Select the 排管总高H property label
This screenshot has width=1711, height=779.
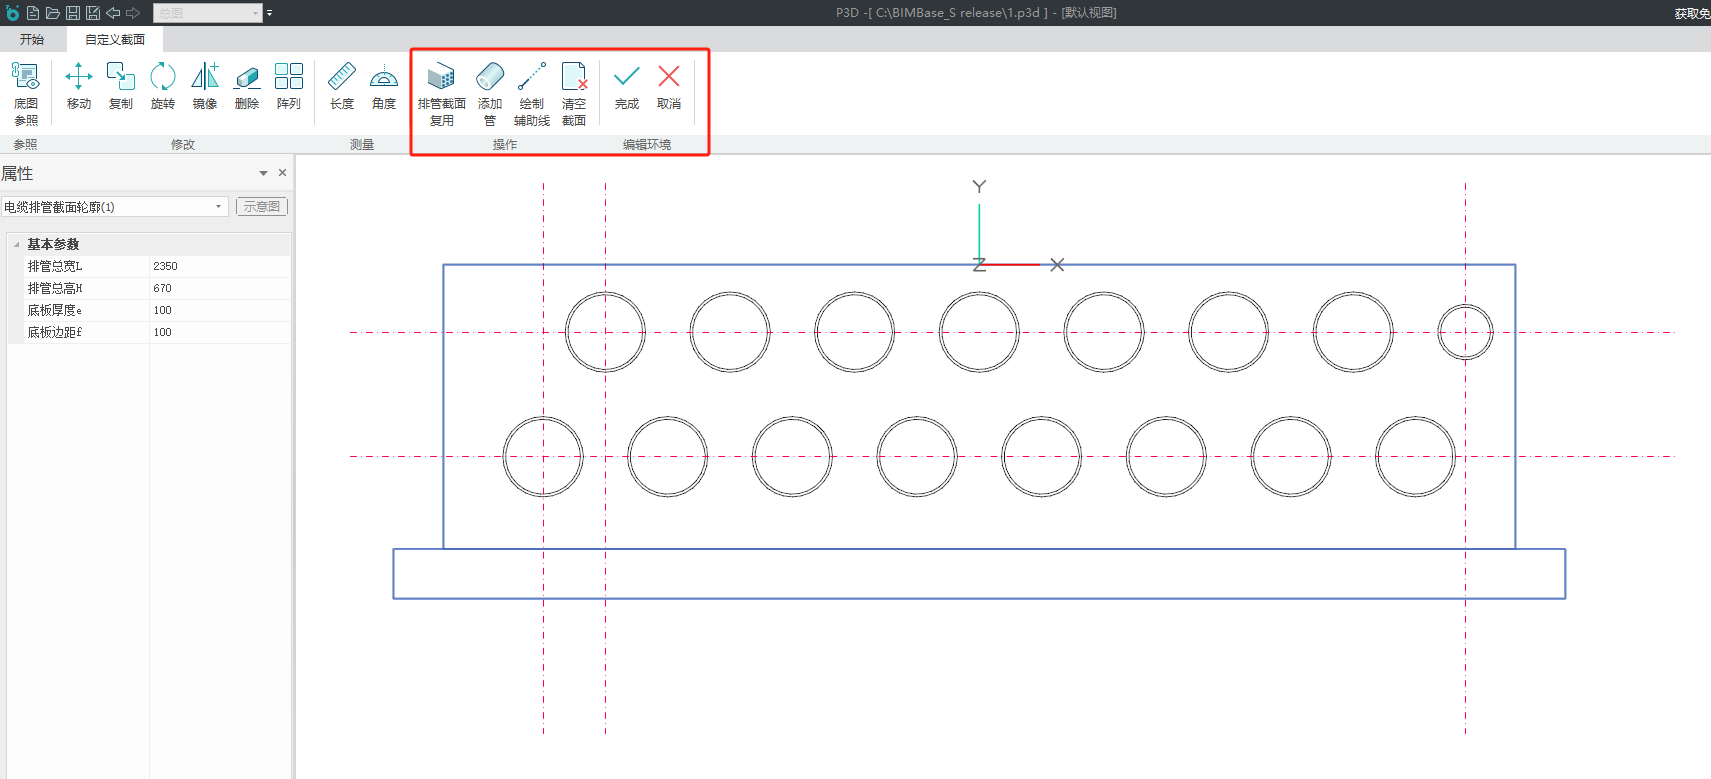tap(55, 288)
